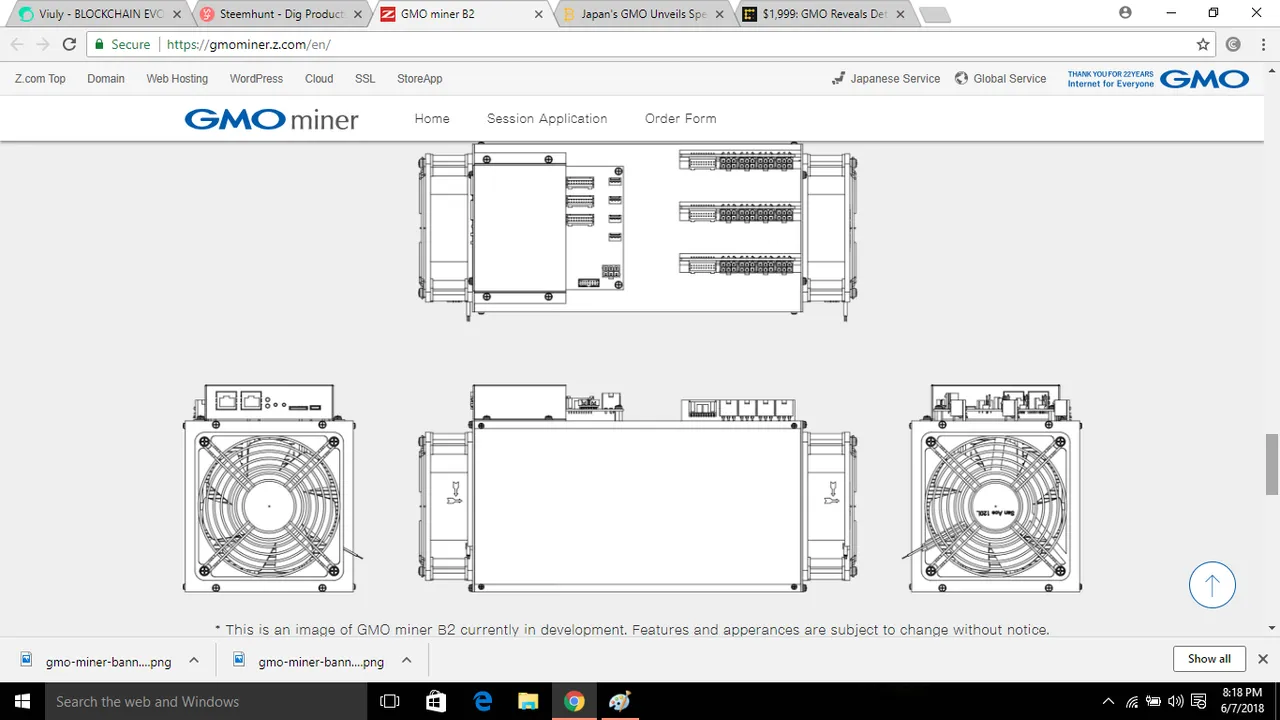
Task: Open the Order Form menu item
Action: pos(680,118)
